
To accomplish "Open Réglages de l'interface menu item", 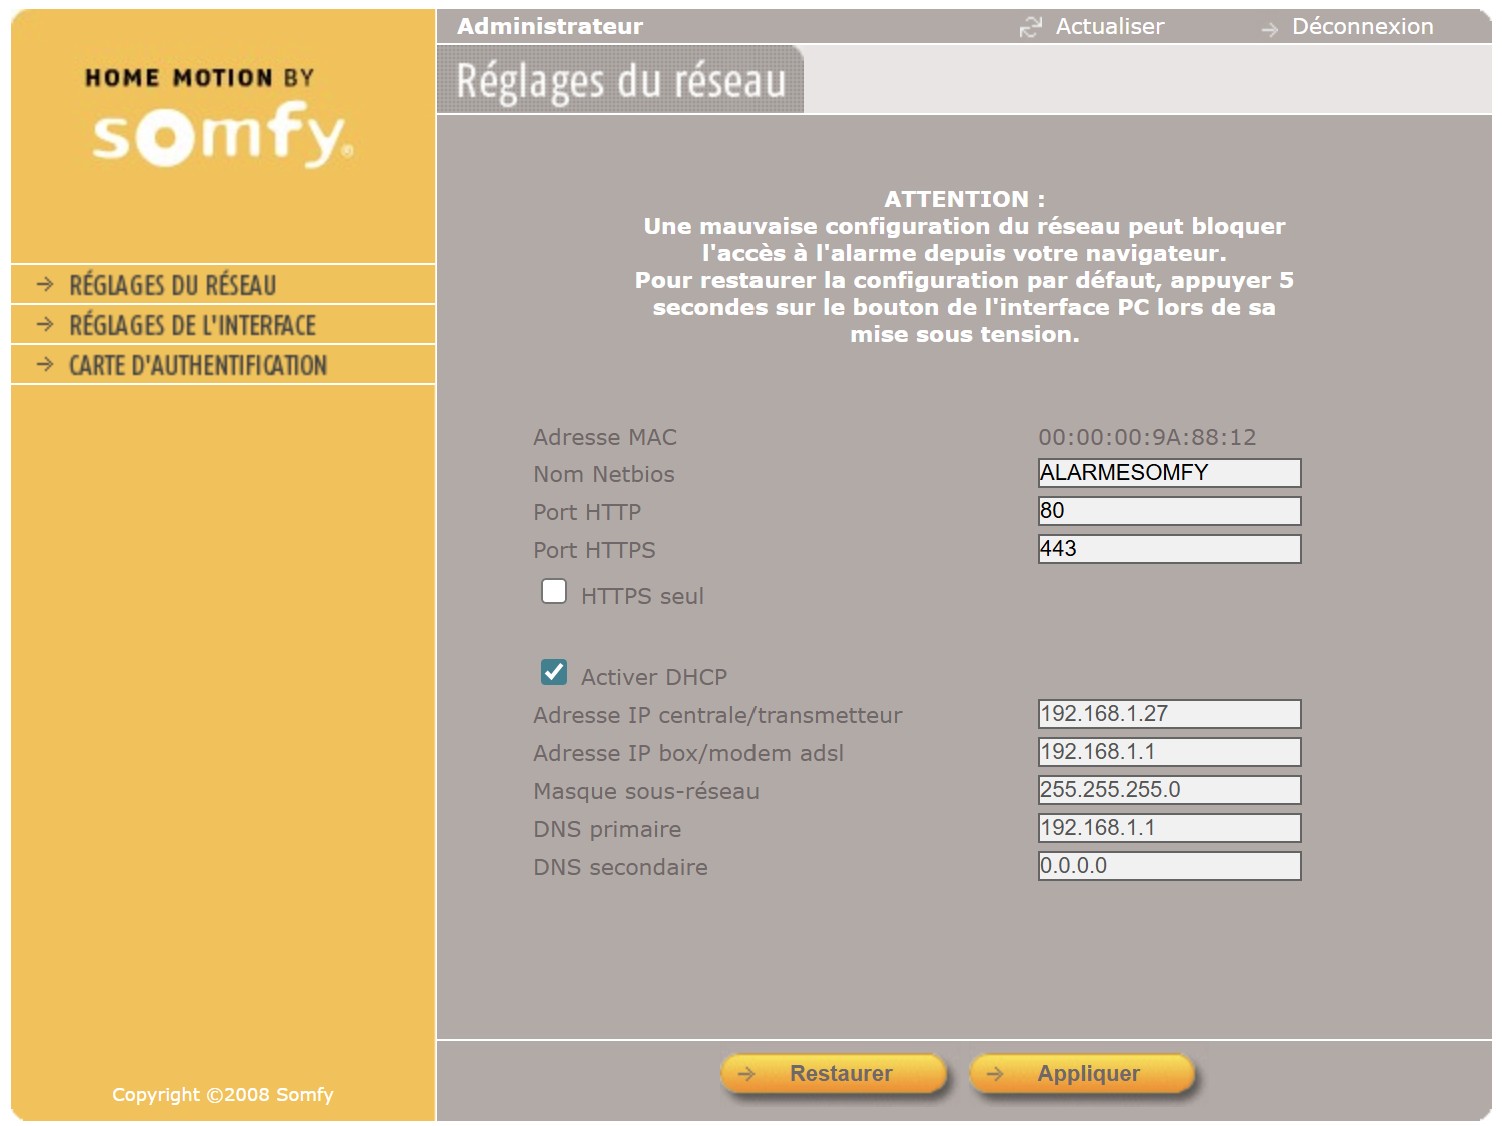I will [192, 325].
